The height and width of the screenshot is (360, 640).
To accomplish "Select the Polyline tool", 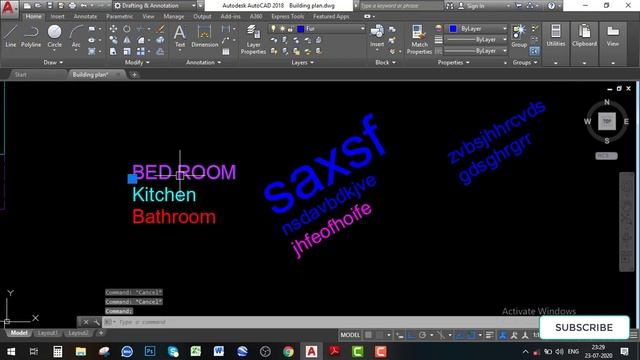I will pyautogui.click(x=31, y=36).
